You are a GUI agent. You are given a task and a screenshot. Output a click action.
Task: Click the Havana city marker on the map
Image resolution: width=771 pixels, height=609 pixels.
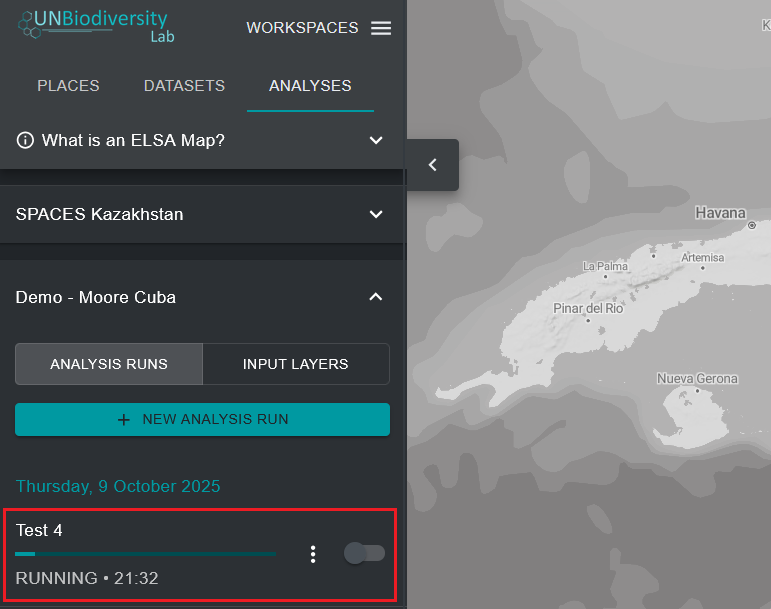pyautogui.click(x=751, y=226)
